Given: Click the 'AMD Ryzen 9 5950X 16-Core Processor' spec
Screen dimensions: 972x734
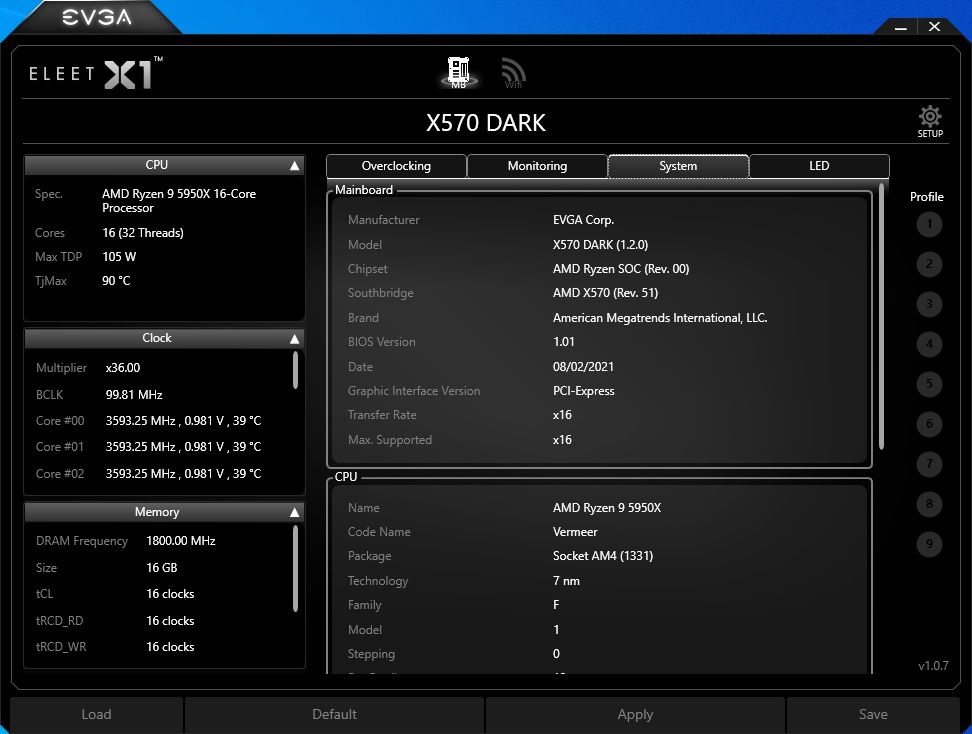Looking at the screenshot, I should [x=179, y=201].
